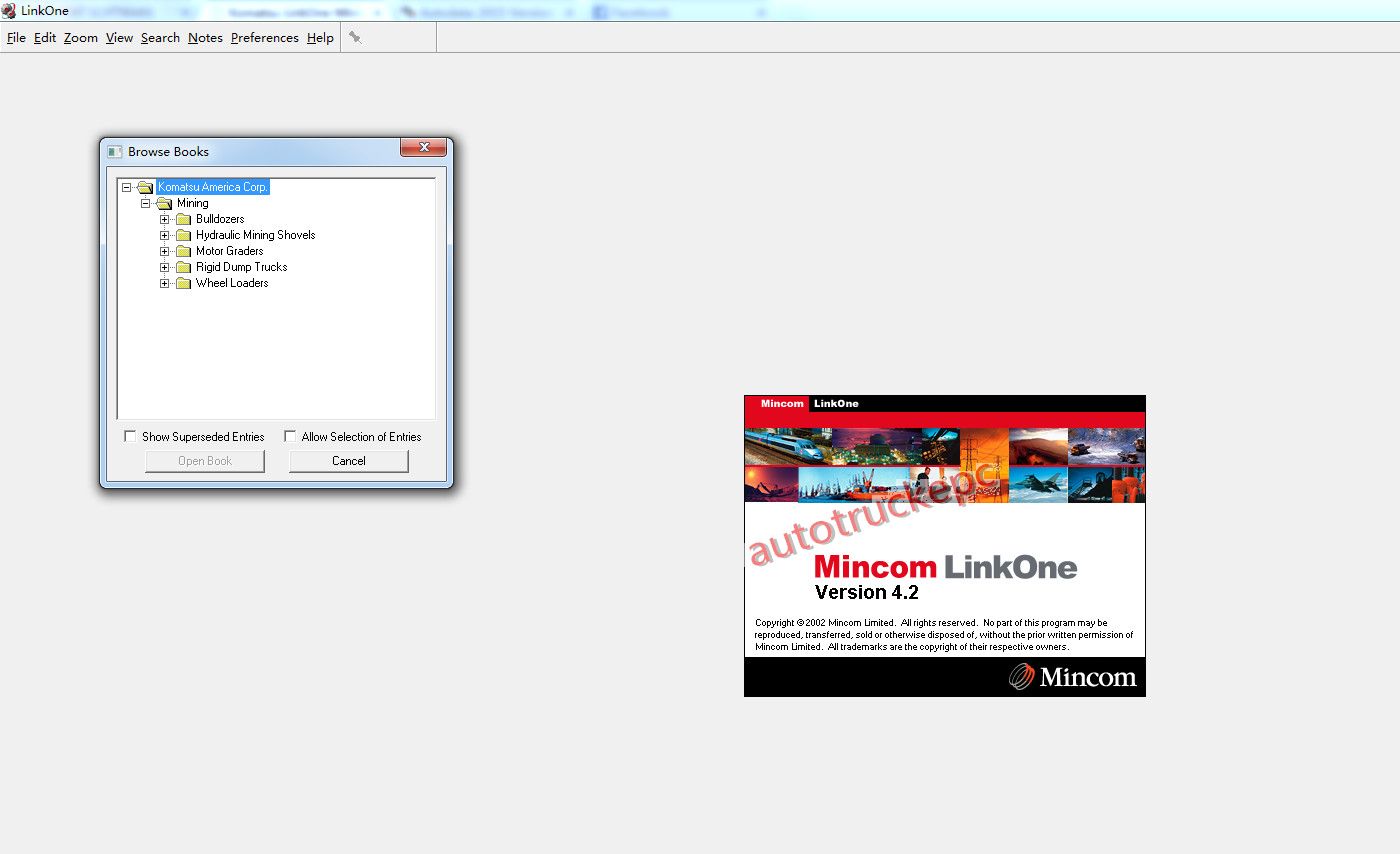This screenshot has height=854, width=1400.
Task: Open the Preferences menu
Action: coord(265,38)
